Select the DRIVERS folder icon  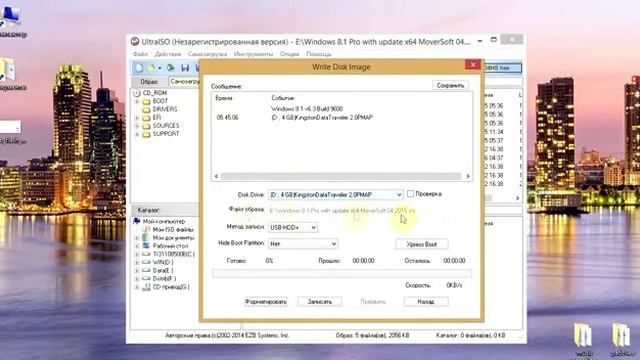pos(146,109)
